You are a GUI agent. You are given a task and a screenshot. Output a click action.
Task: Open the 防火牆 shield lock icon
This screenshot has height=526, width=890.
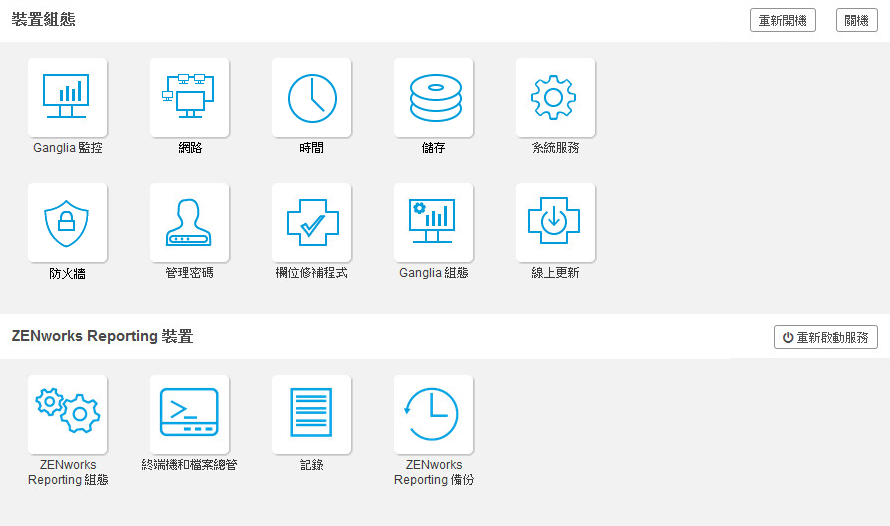pos(68,222)
